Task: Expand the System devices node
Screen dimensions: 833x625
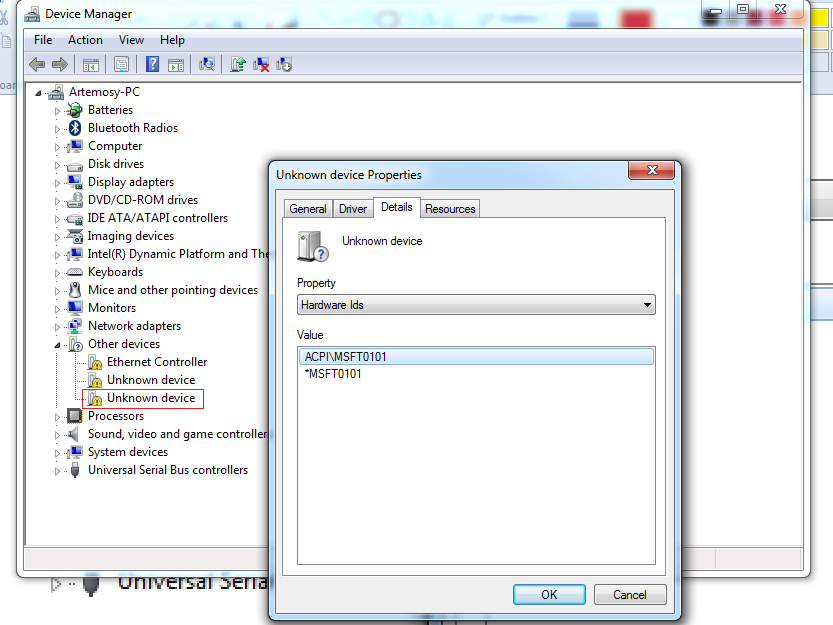Action: tap(57, 453)
